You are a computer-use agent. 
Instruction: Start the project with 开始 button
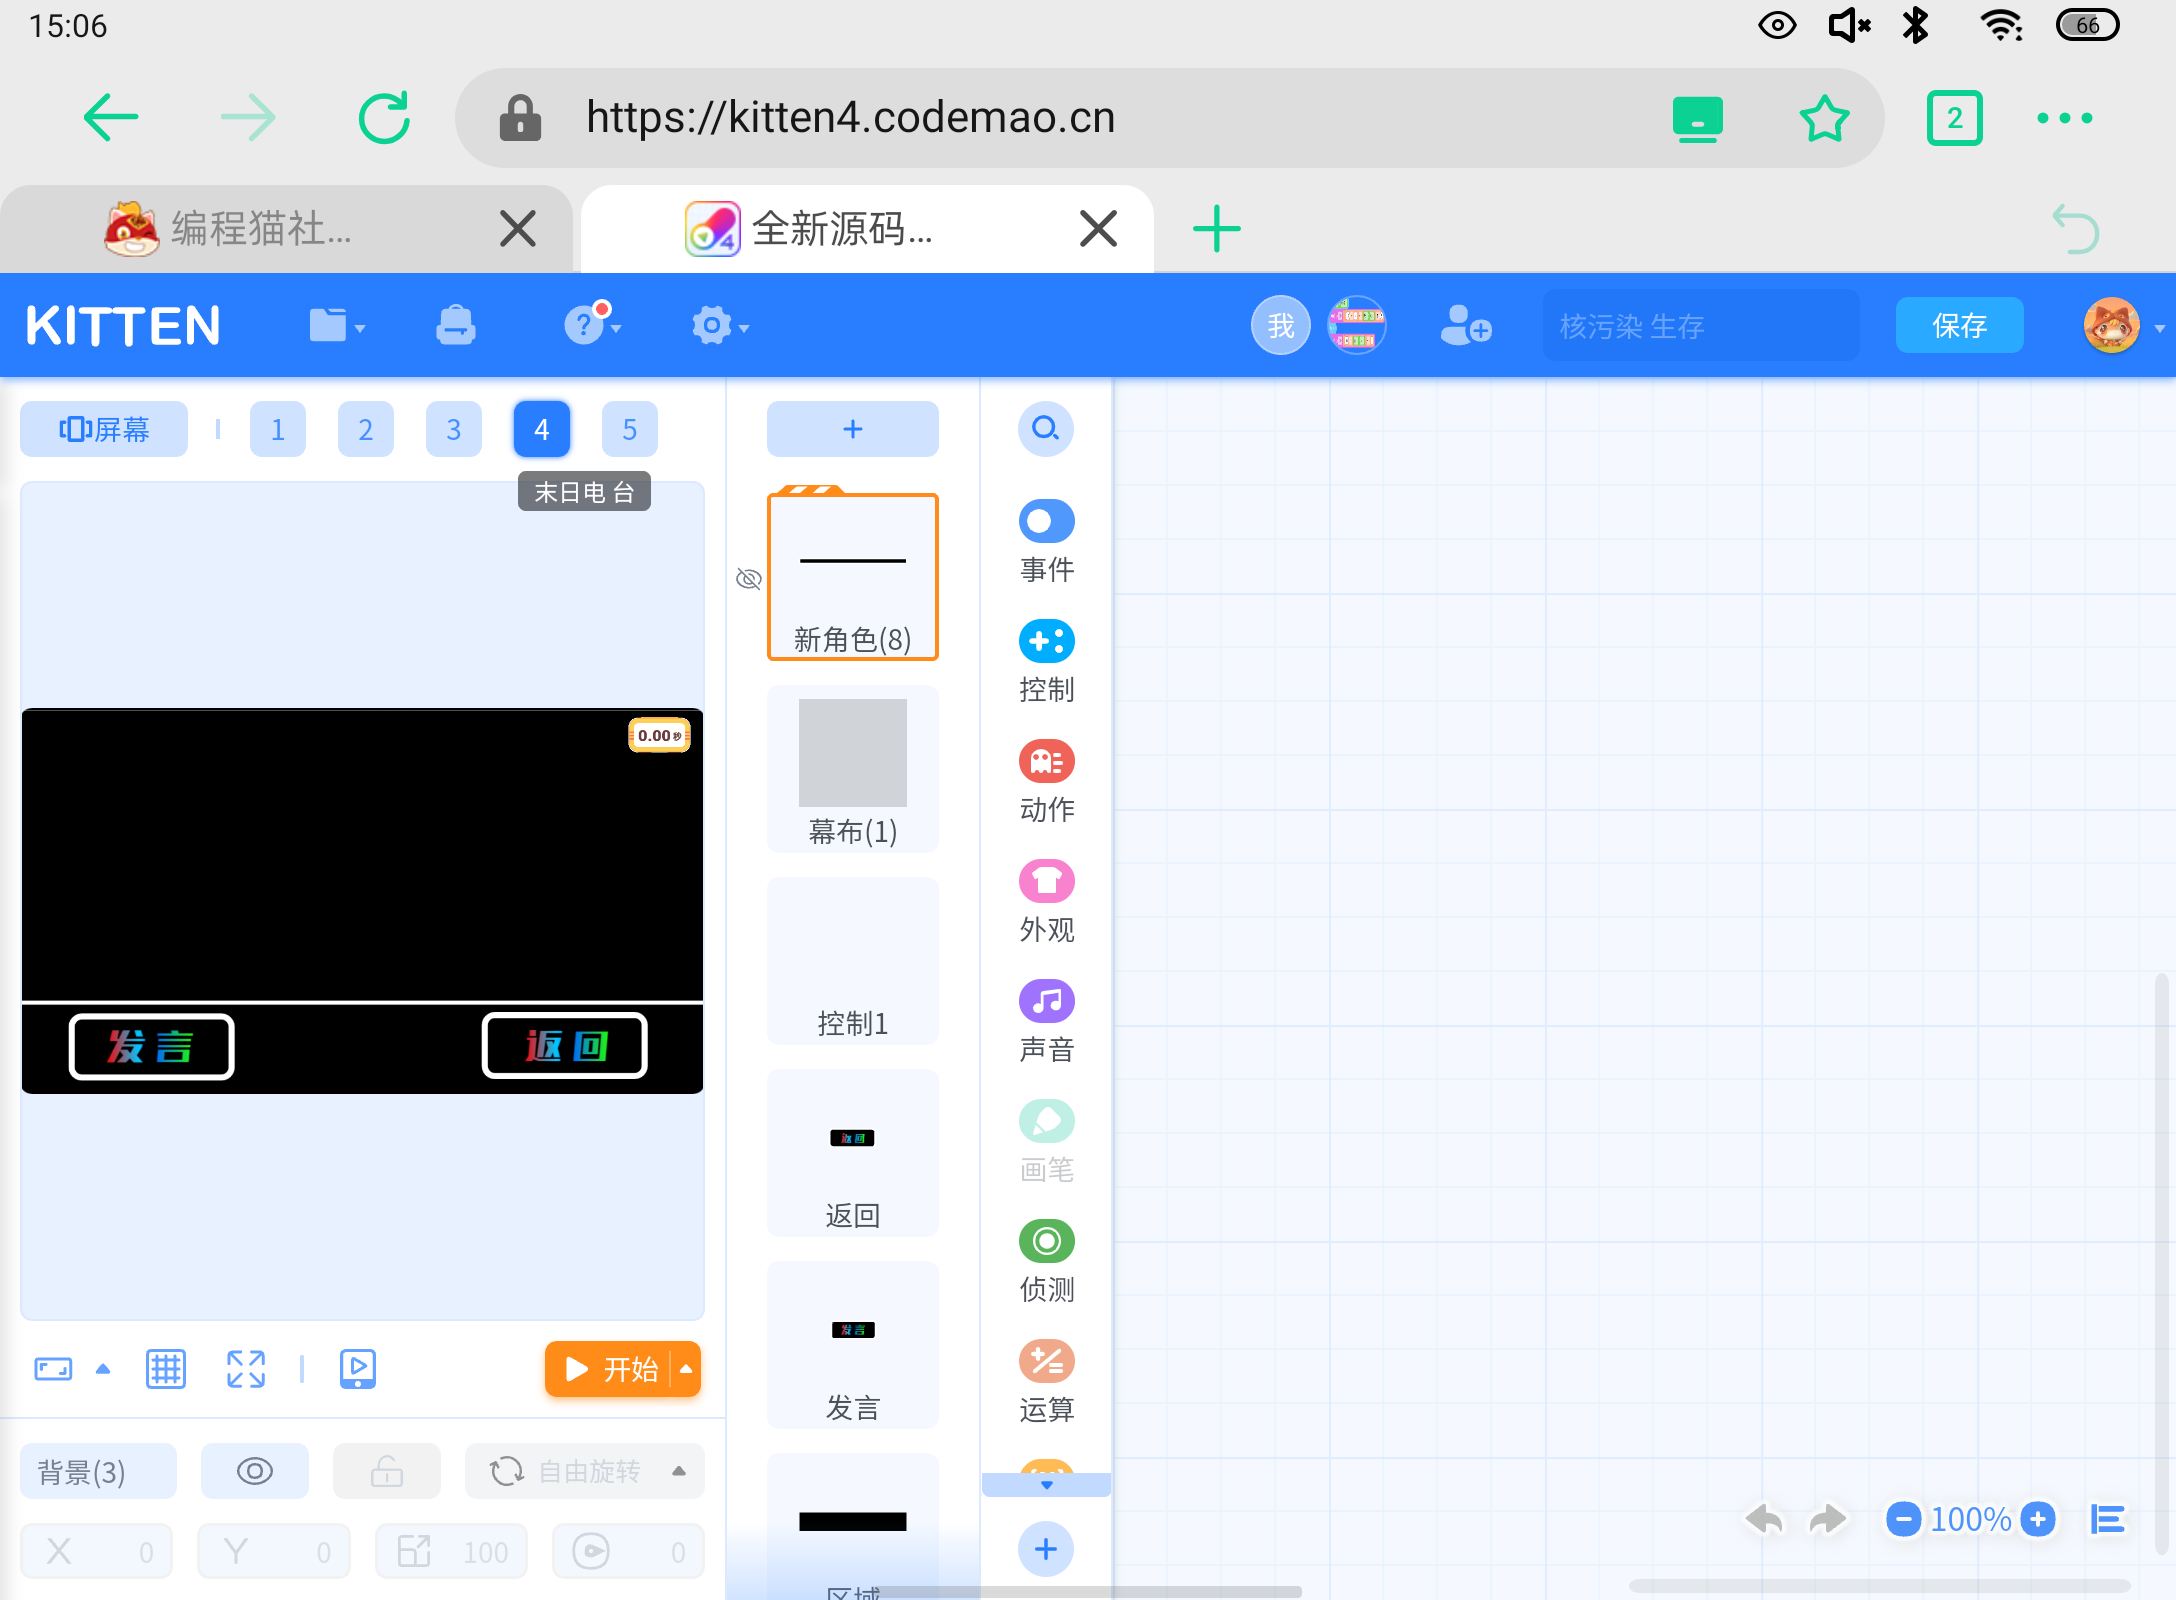coord(609,1369)
